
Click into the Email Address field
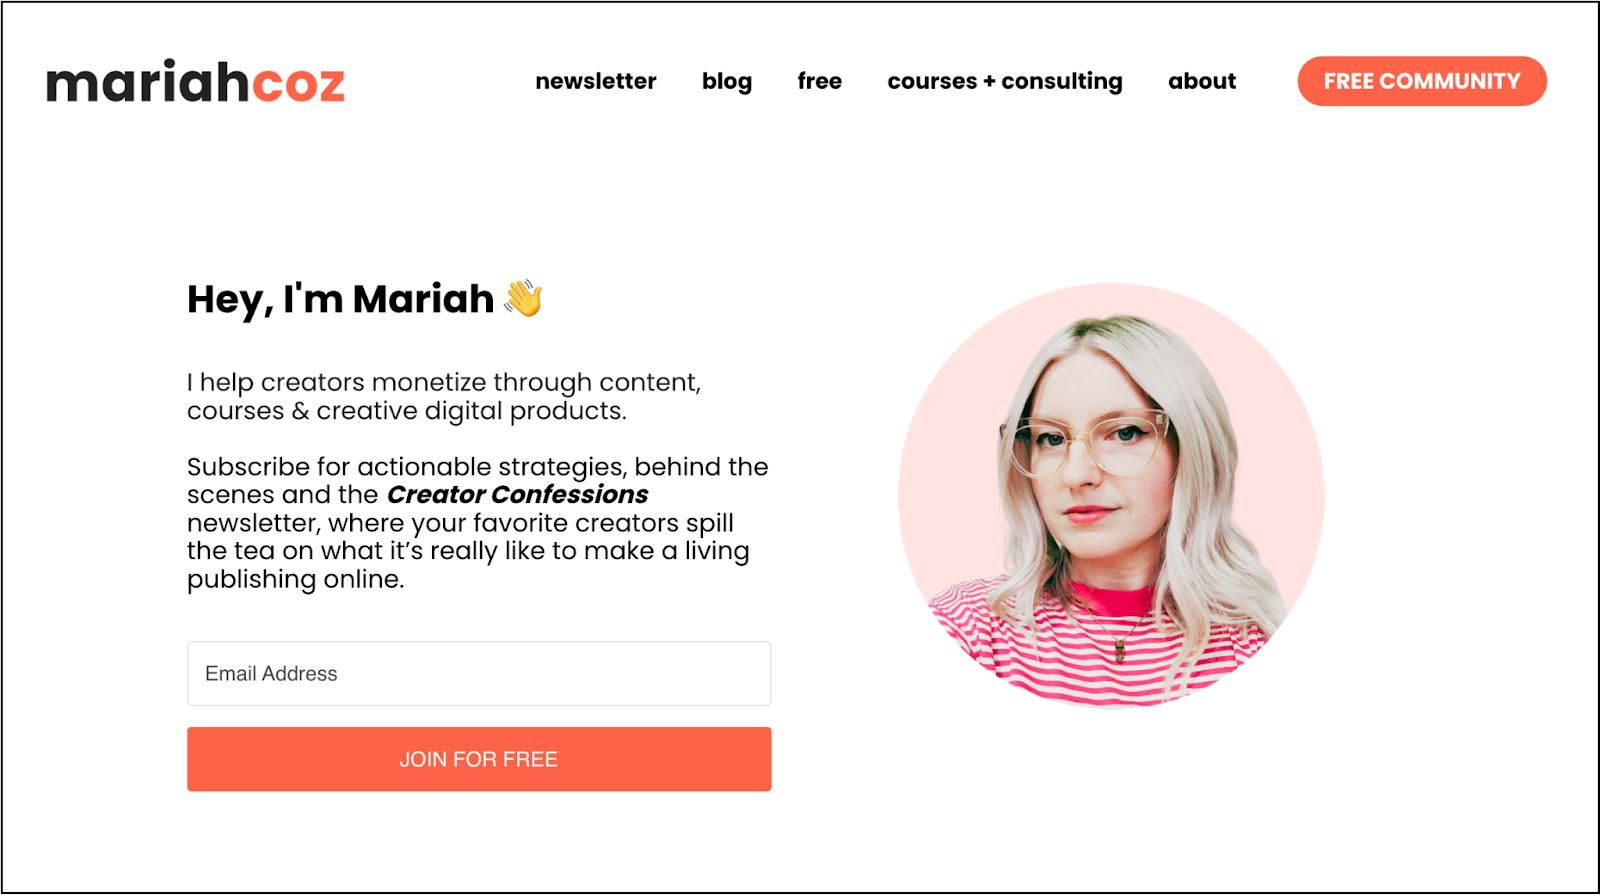click(x=479, y=674)
